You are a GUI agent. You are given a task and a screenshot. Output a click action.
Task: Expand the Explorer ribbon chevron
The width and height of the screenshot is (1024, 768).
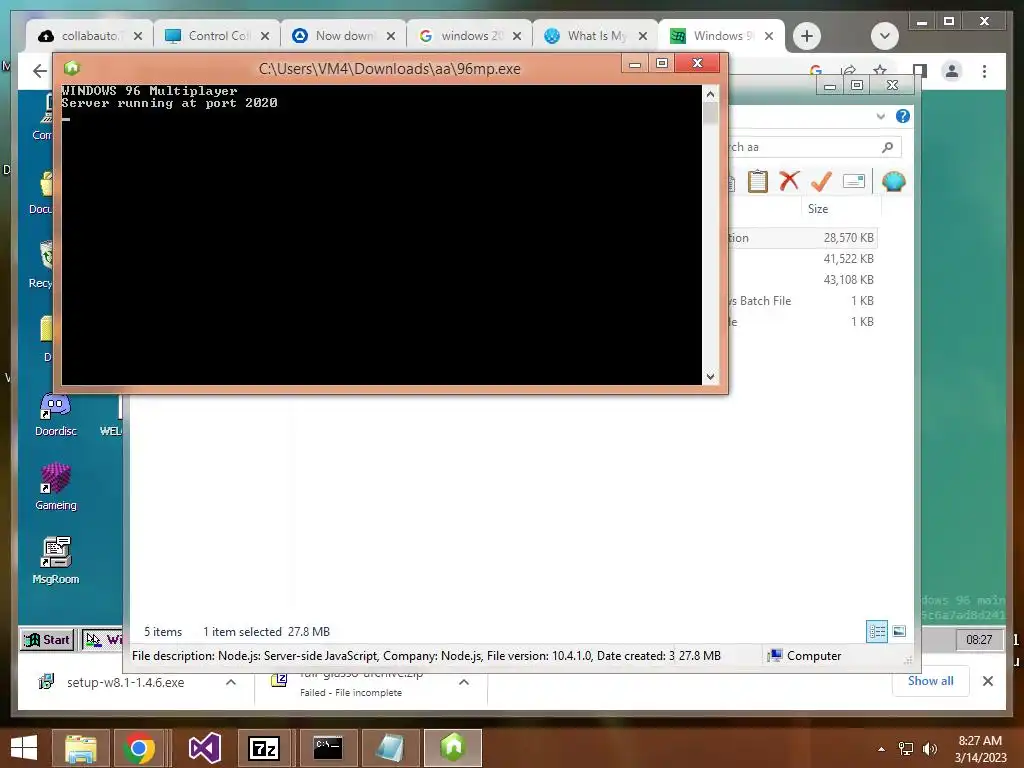880,116
